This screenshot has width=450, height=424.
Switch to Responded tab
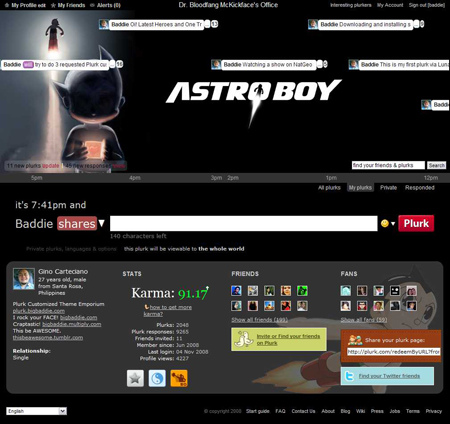(x=420, y=188)
